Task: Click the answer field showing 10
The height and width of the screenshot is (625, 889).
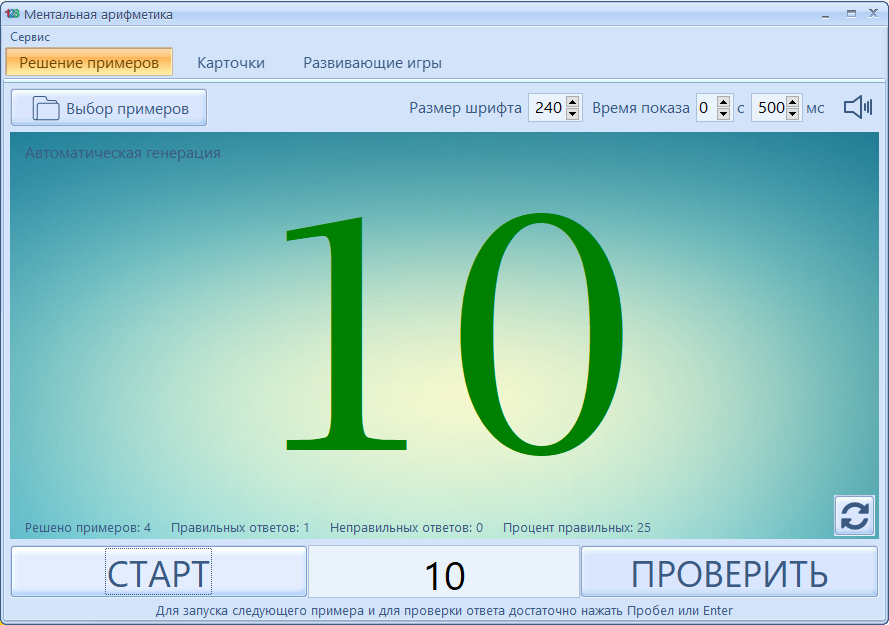Action: (444, 571)
